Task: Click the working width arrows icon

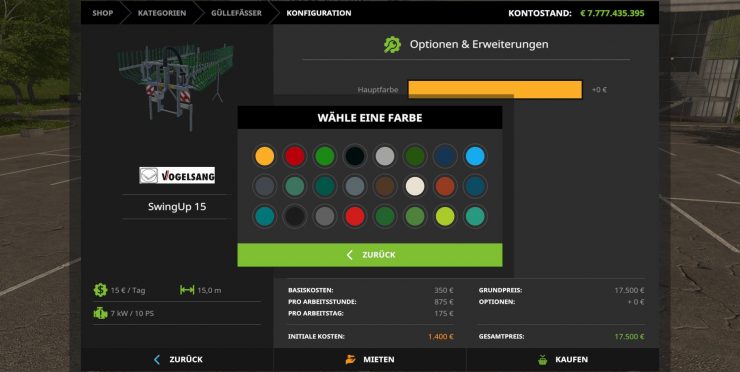Action: 187,290
